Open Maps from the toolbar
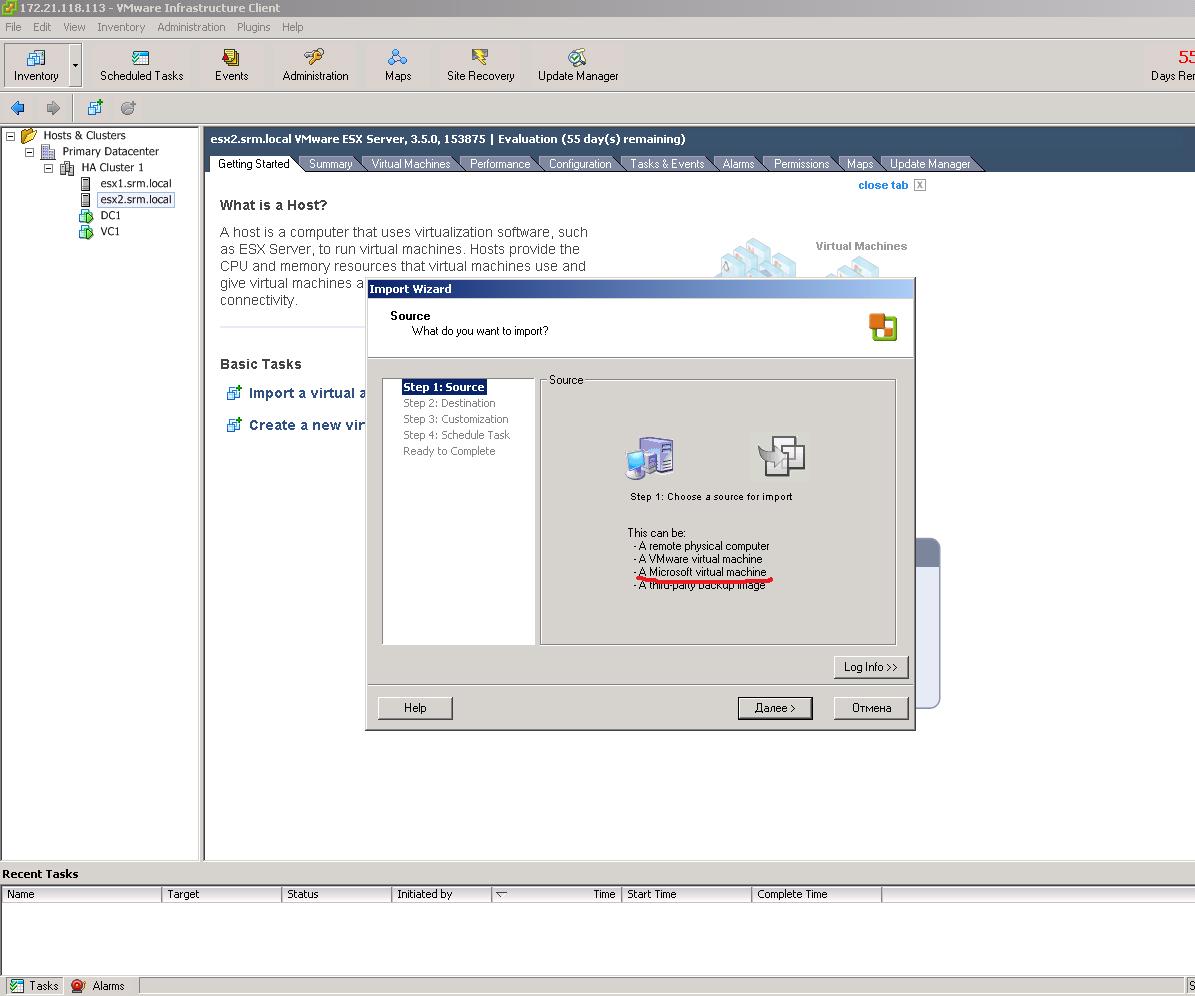This screenshot has height=996, width=1195. coord(397,65)
